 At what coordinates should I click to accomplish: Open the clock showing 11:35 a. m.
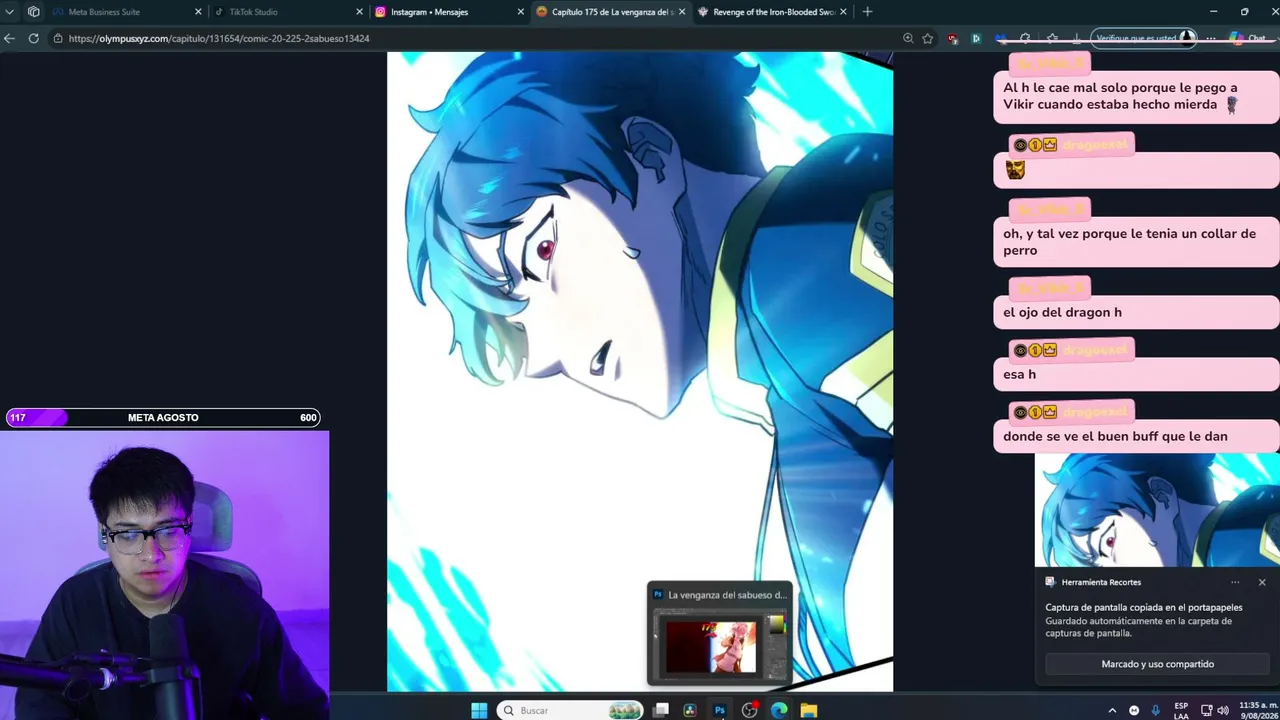point(1258,710)
